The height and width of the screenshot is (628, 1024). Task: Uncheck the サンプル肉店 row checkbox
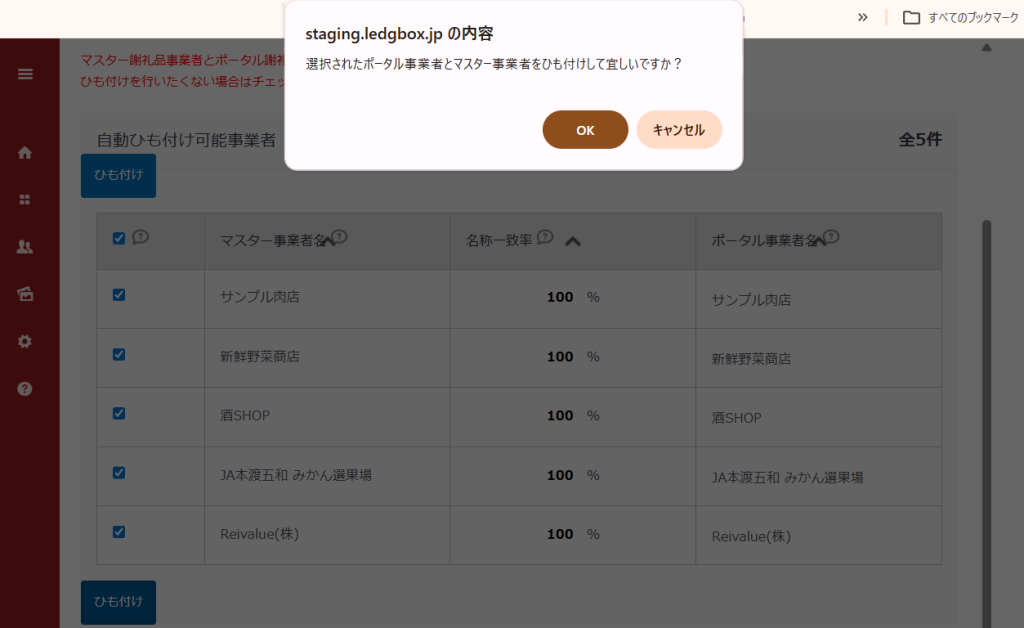click(x=119, y=295)
